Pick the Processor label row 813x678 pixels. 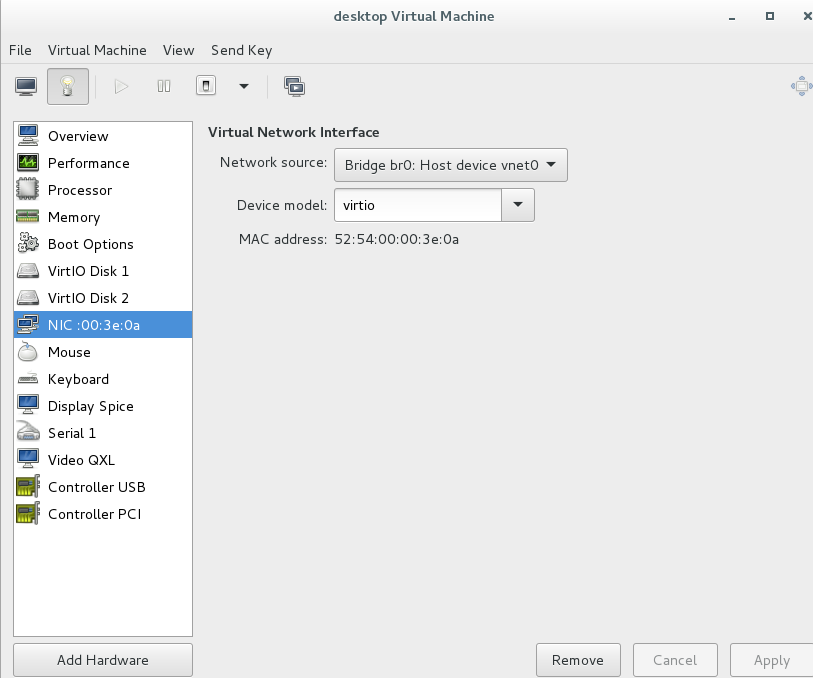click(x=80, y=190)
